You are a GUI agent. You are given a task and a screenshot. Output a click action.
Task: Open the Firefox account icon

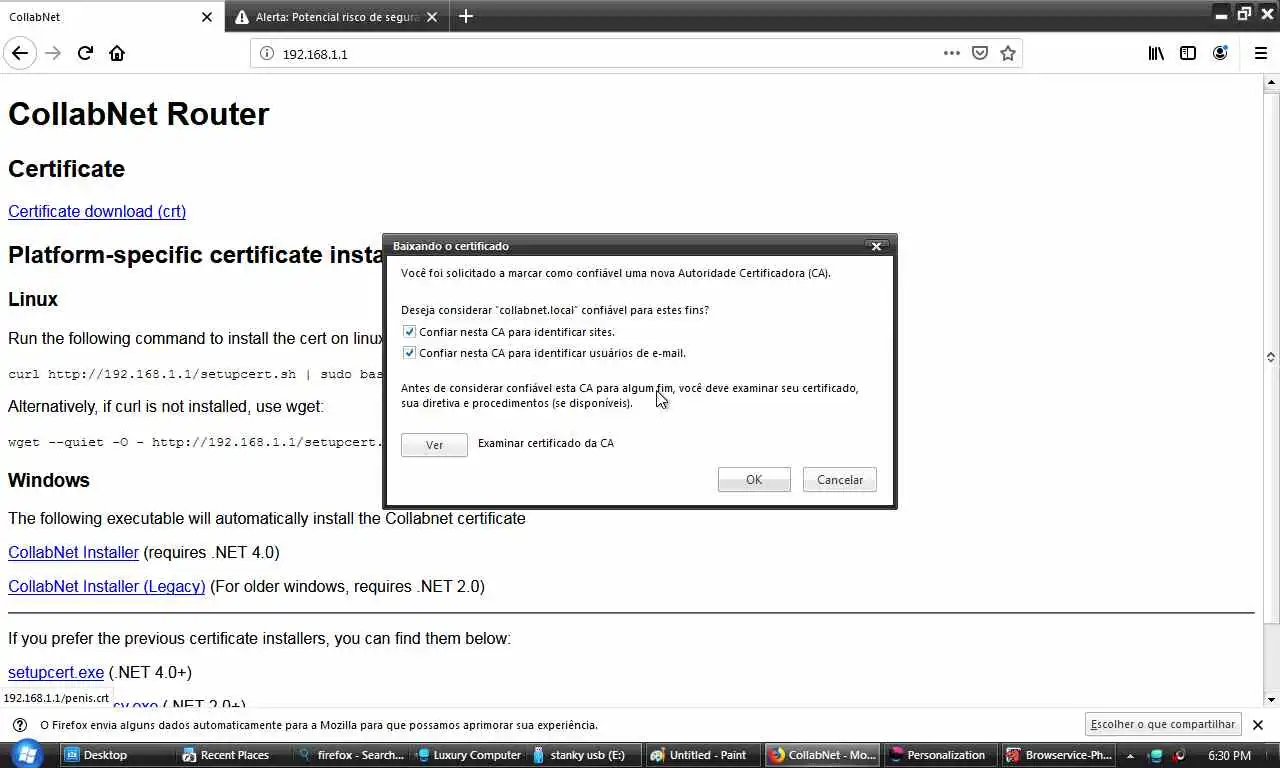point(1220,53)
